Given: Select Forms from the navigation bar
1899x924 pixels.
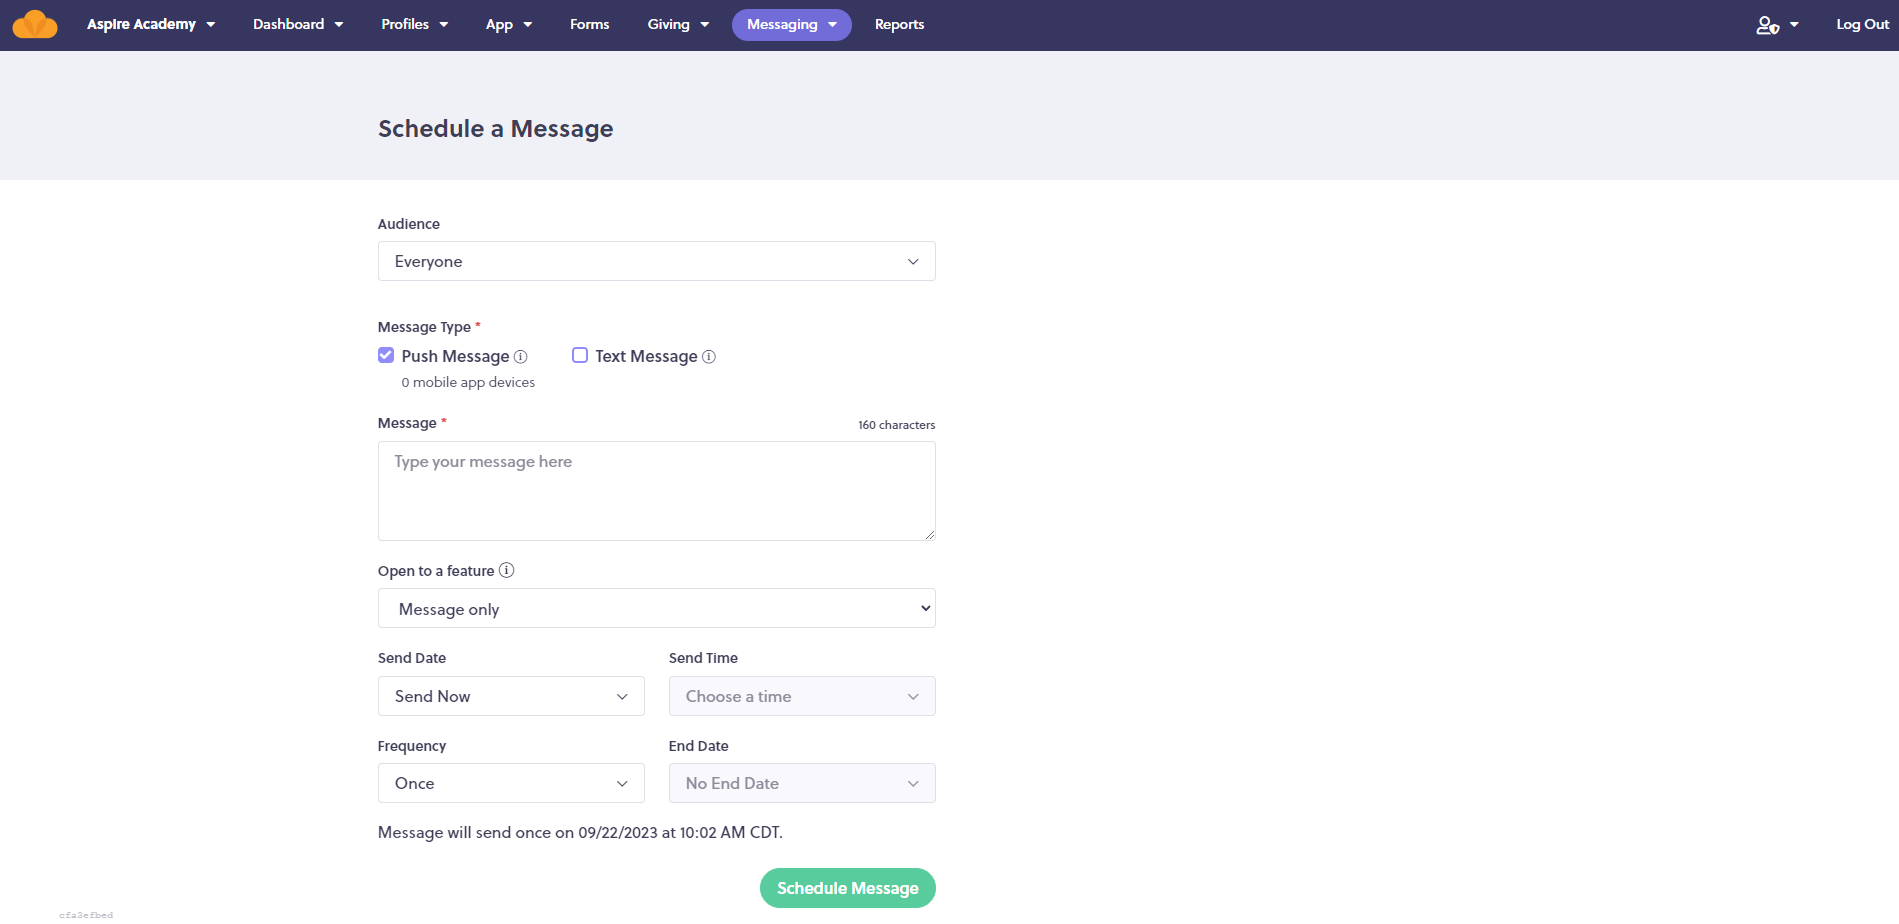Looking at the screenshot, I should (589, 24).
